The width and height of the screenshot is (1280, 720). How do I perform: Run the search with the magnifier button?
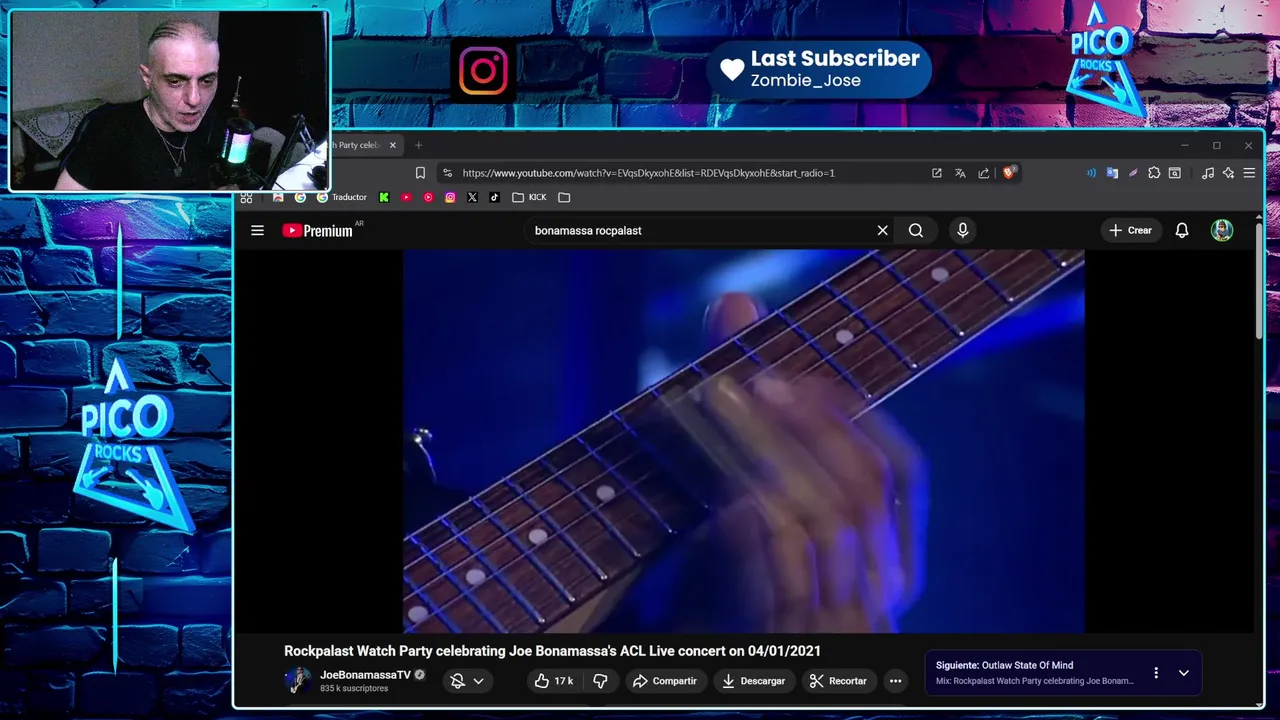tap(916, 230)
